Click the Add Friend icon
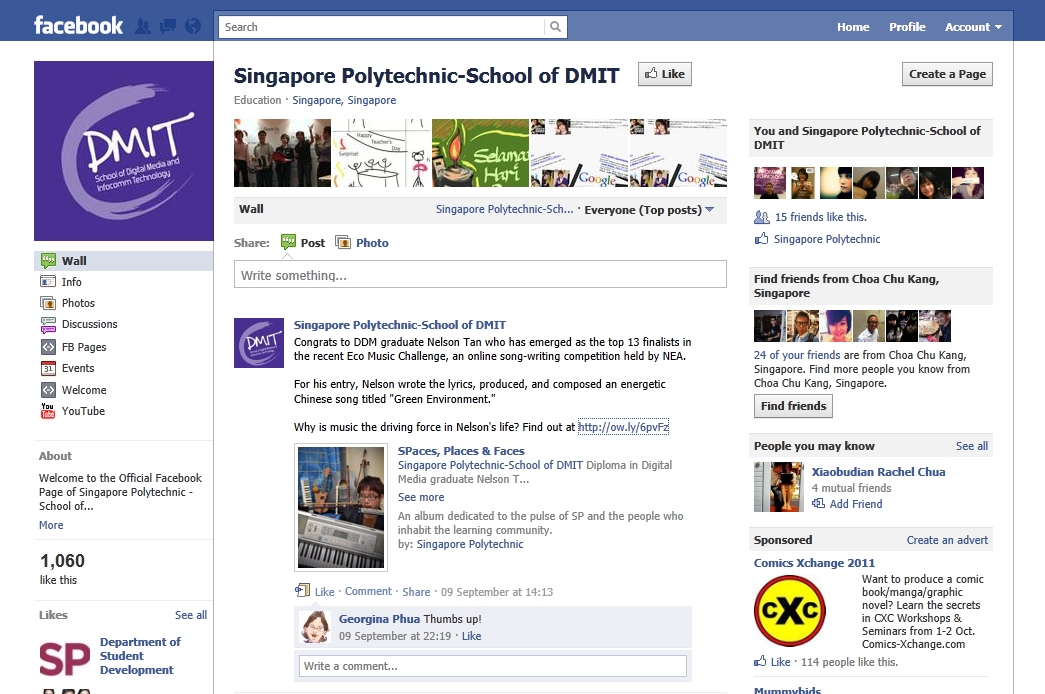The height and width of the screenshot is (694, 1045). pos(818,504)
